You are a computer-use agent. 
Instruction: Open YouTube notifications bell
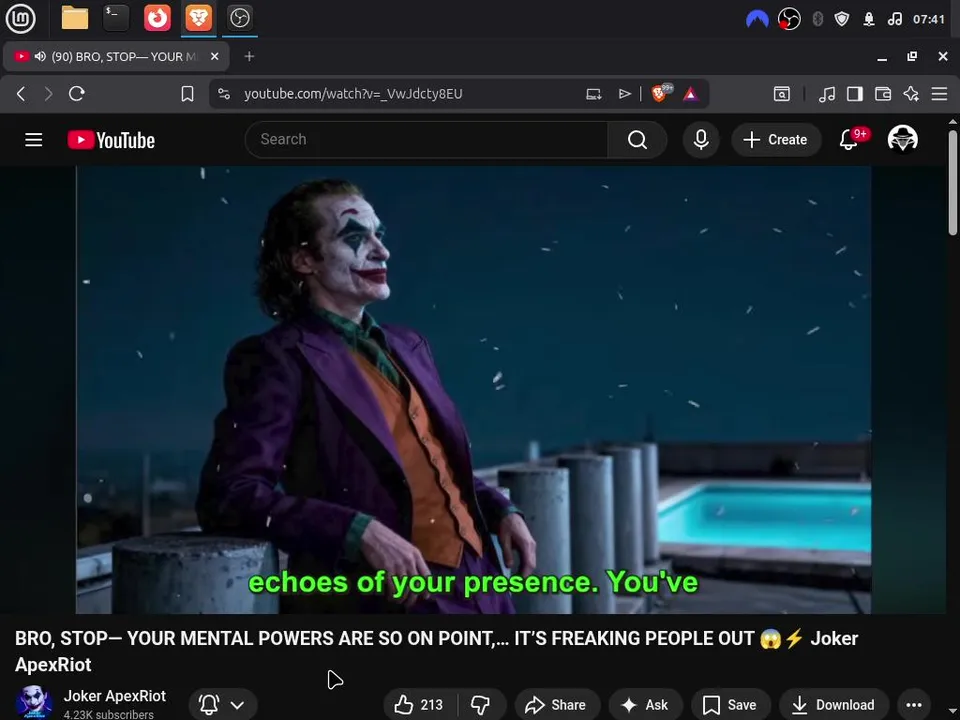point(849,140)
